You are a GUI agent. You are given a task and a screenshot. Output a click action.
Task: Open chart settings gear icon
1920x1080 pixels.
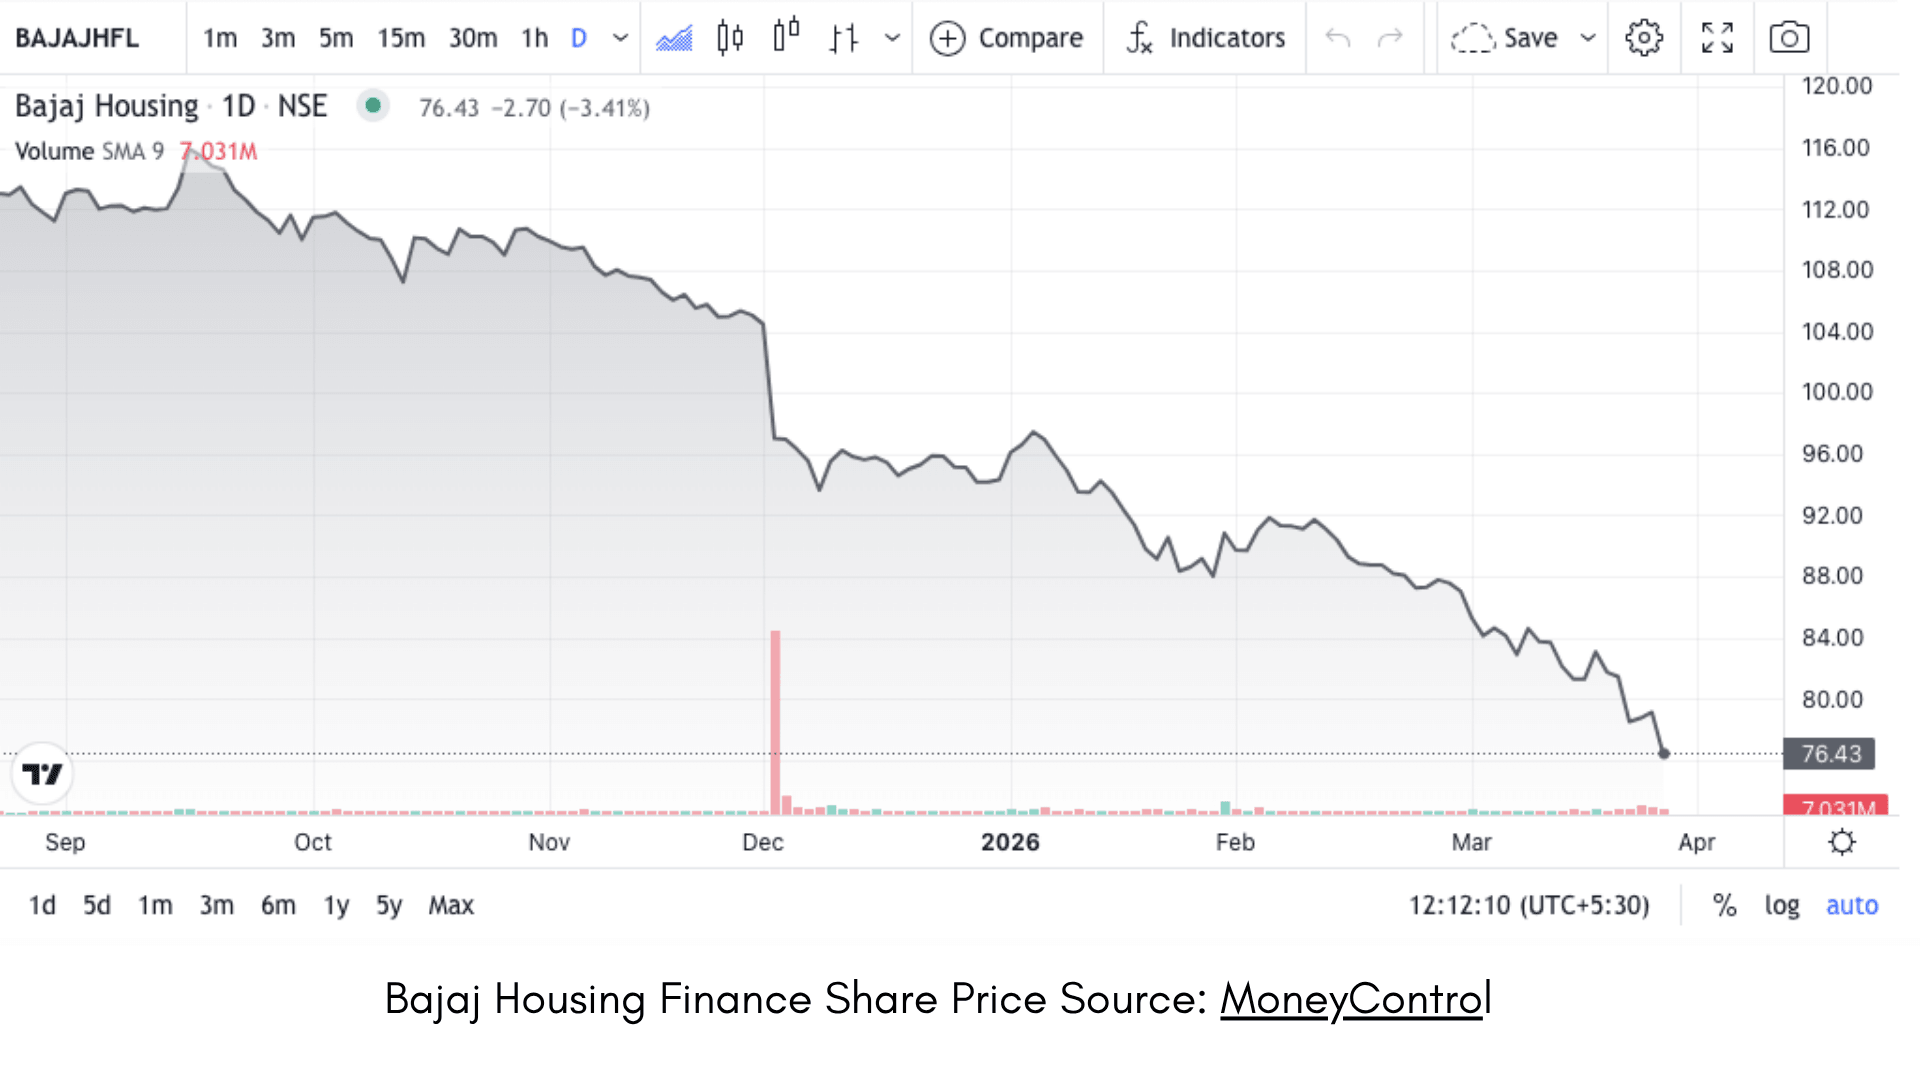(1643, 38)
